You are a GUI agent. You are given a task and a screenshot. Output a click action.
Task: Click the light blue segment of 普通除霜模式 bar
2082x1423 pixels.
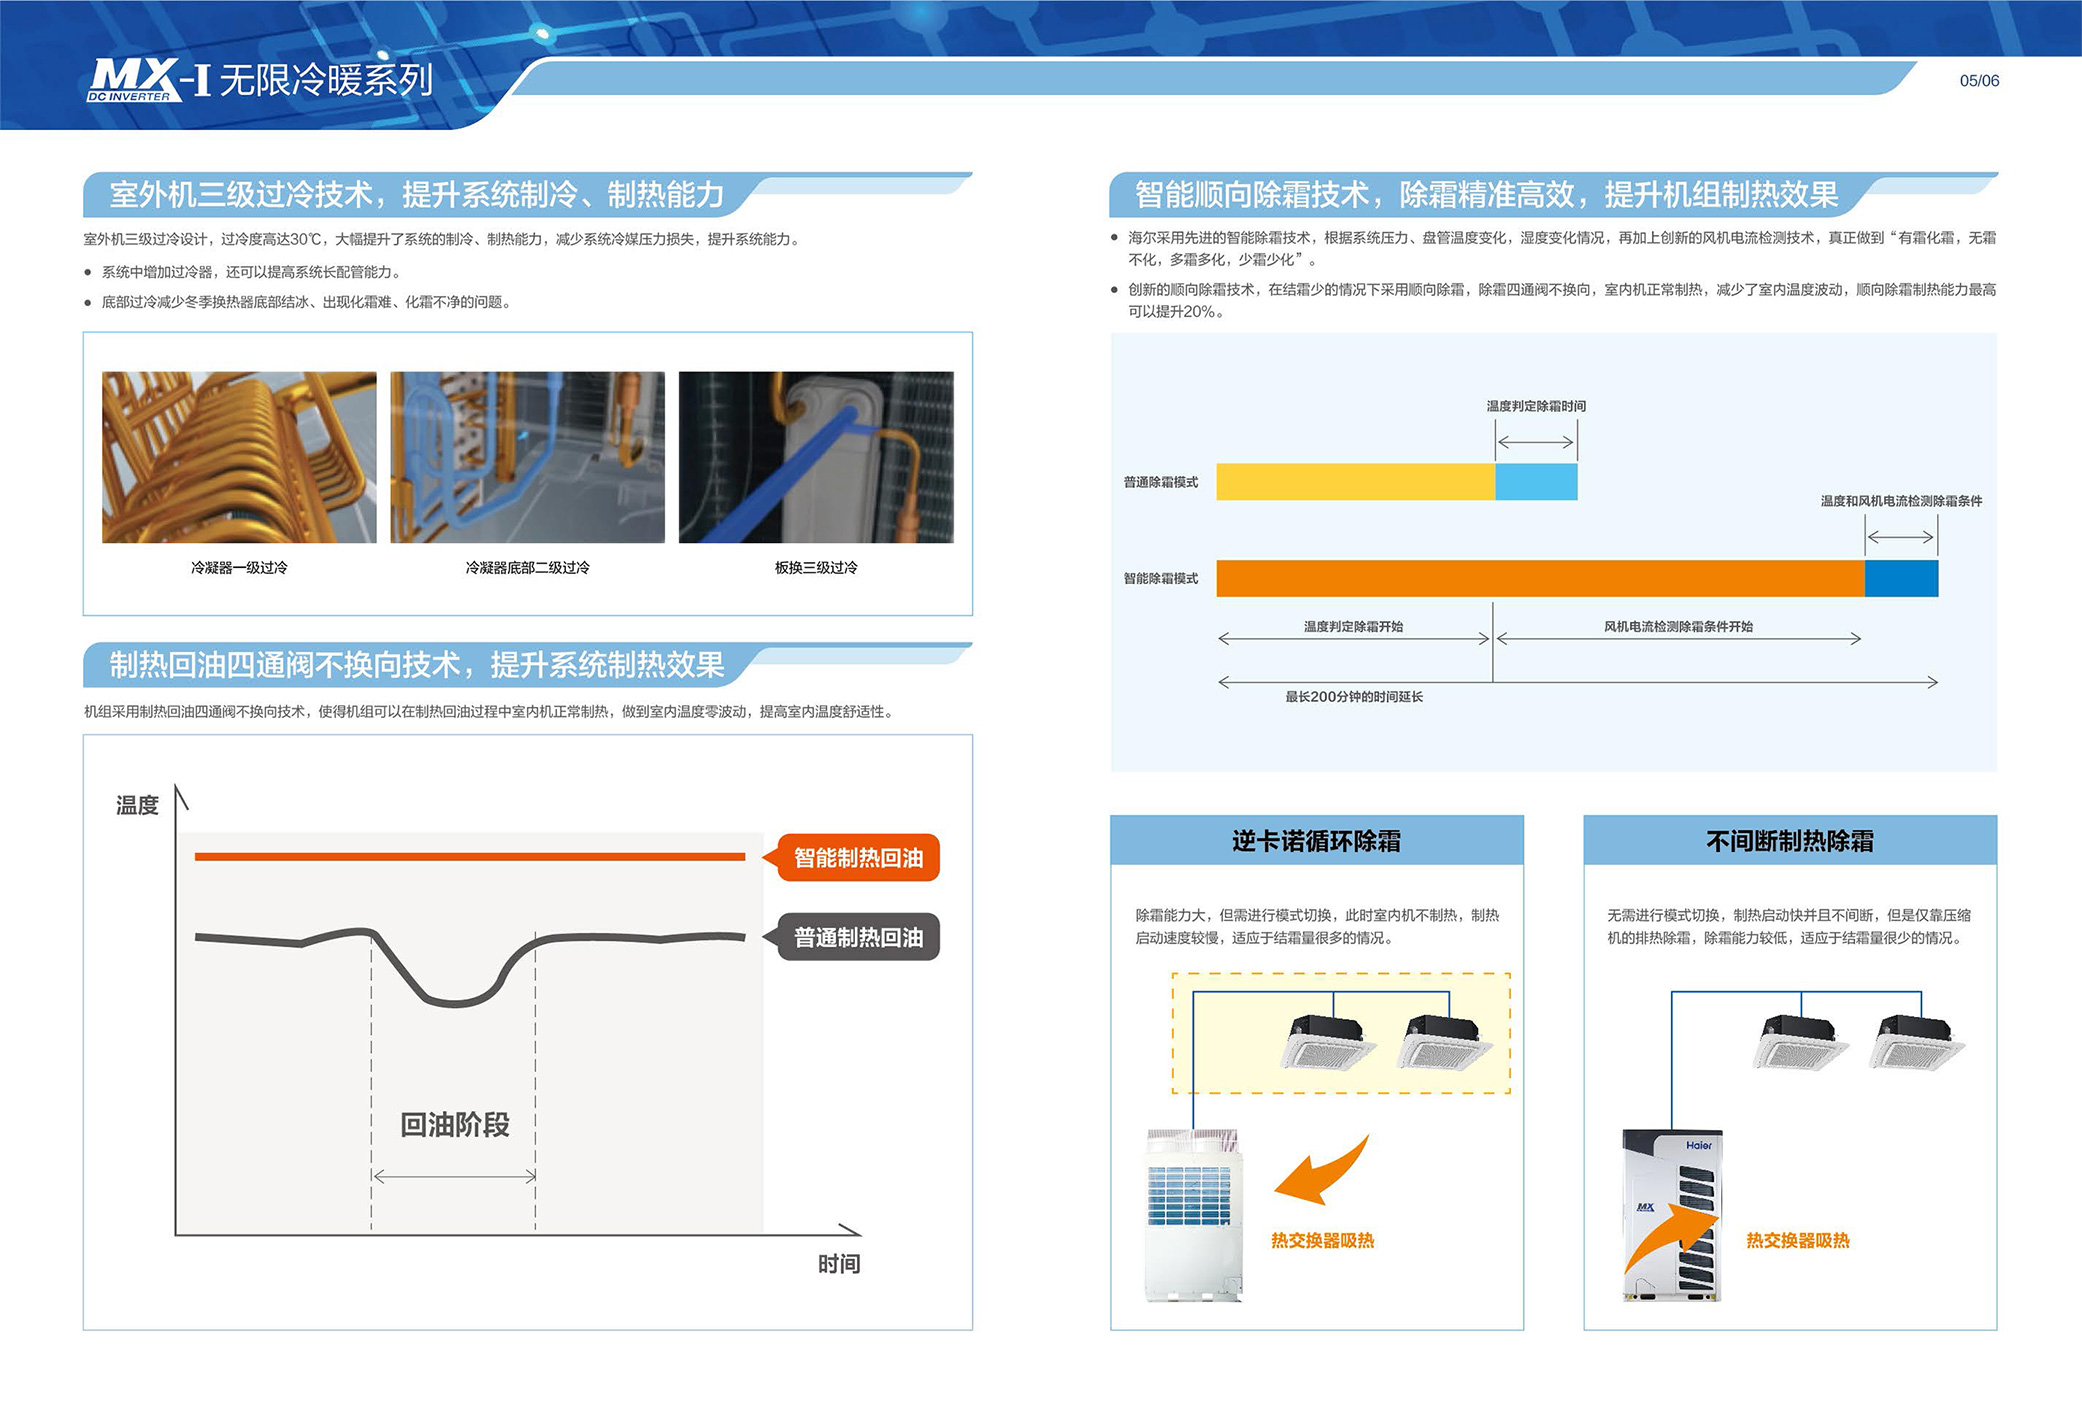click(1537, 482)
